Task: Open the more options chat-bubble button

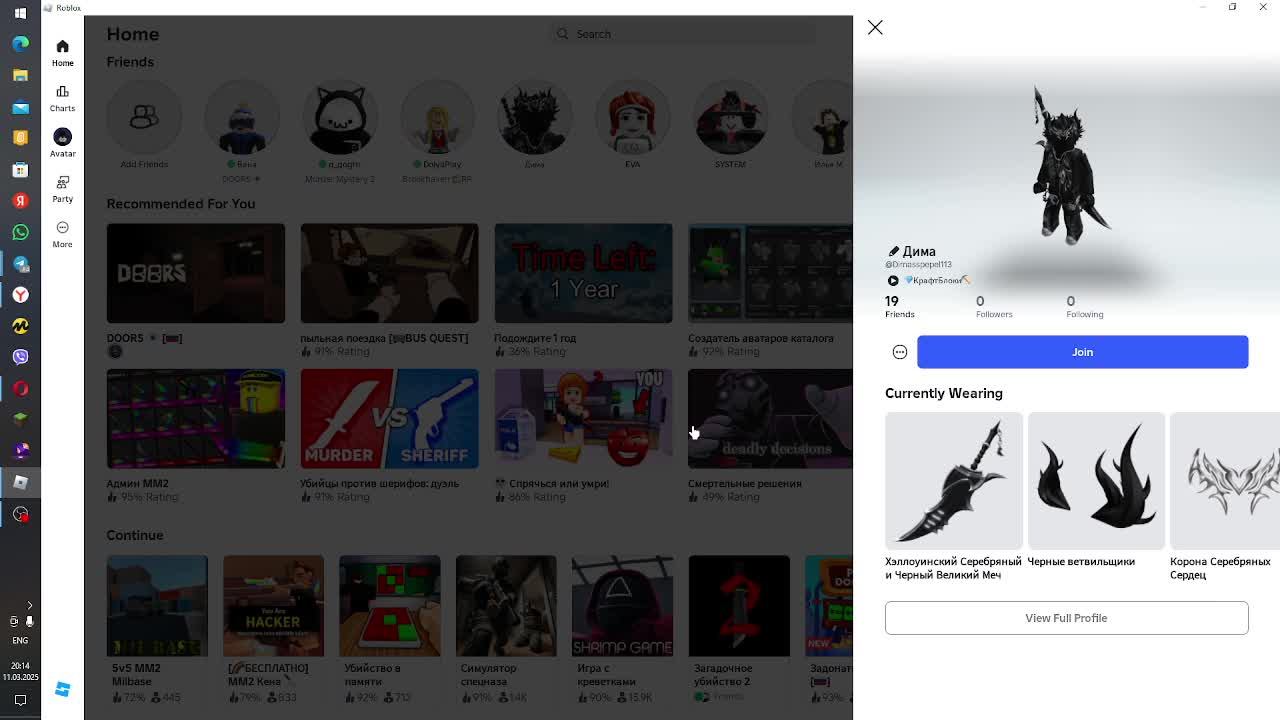Action: [900, 352]
